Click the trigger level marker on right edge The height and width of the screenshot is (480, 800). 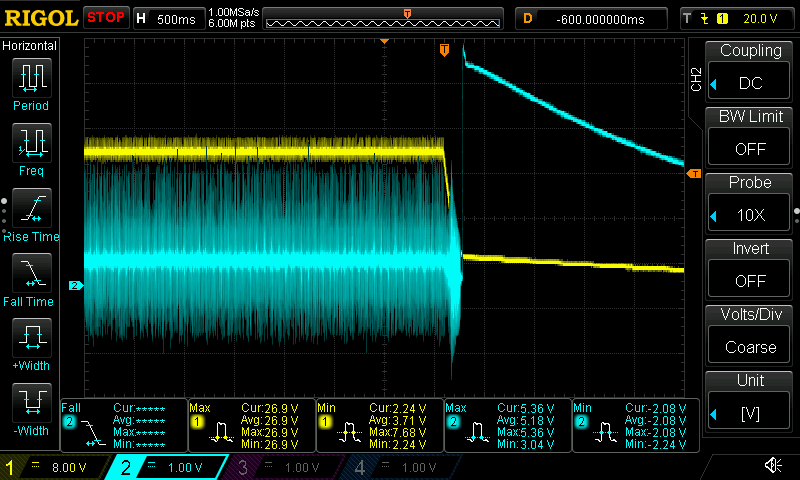[x=694, y=174]
